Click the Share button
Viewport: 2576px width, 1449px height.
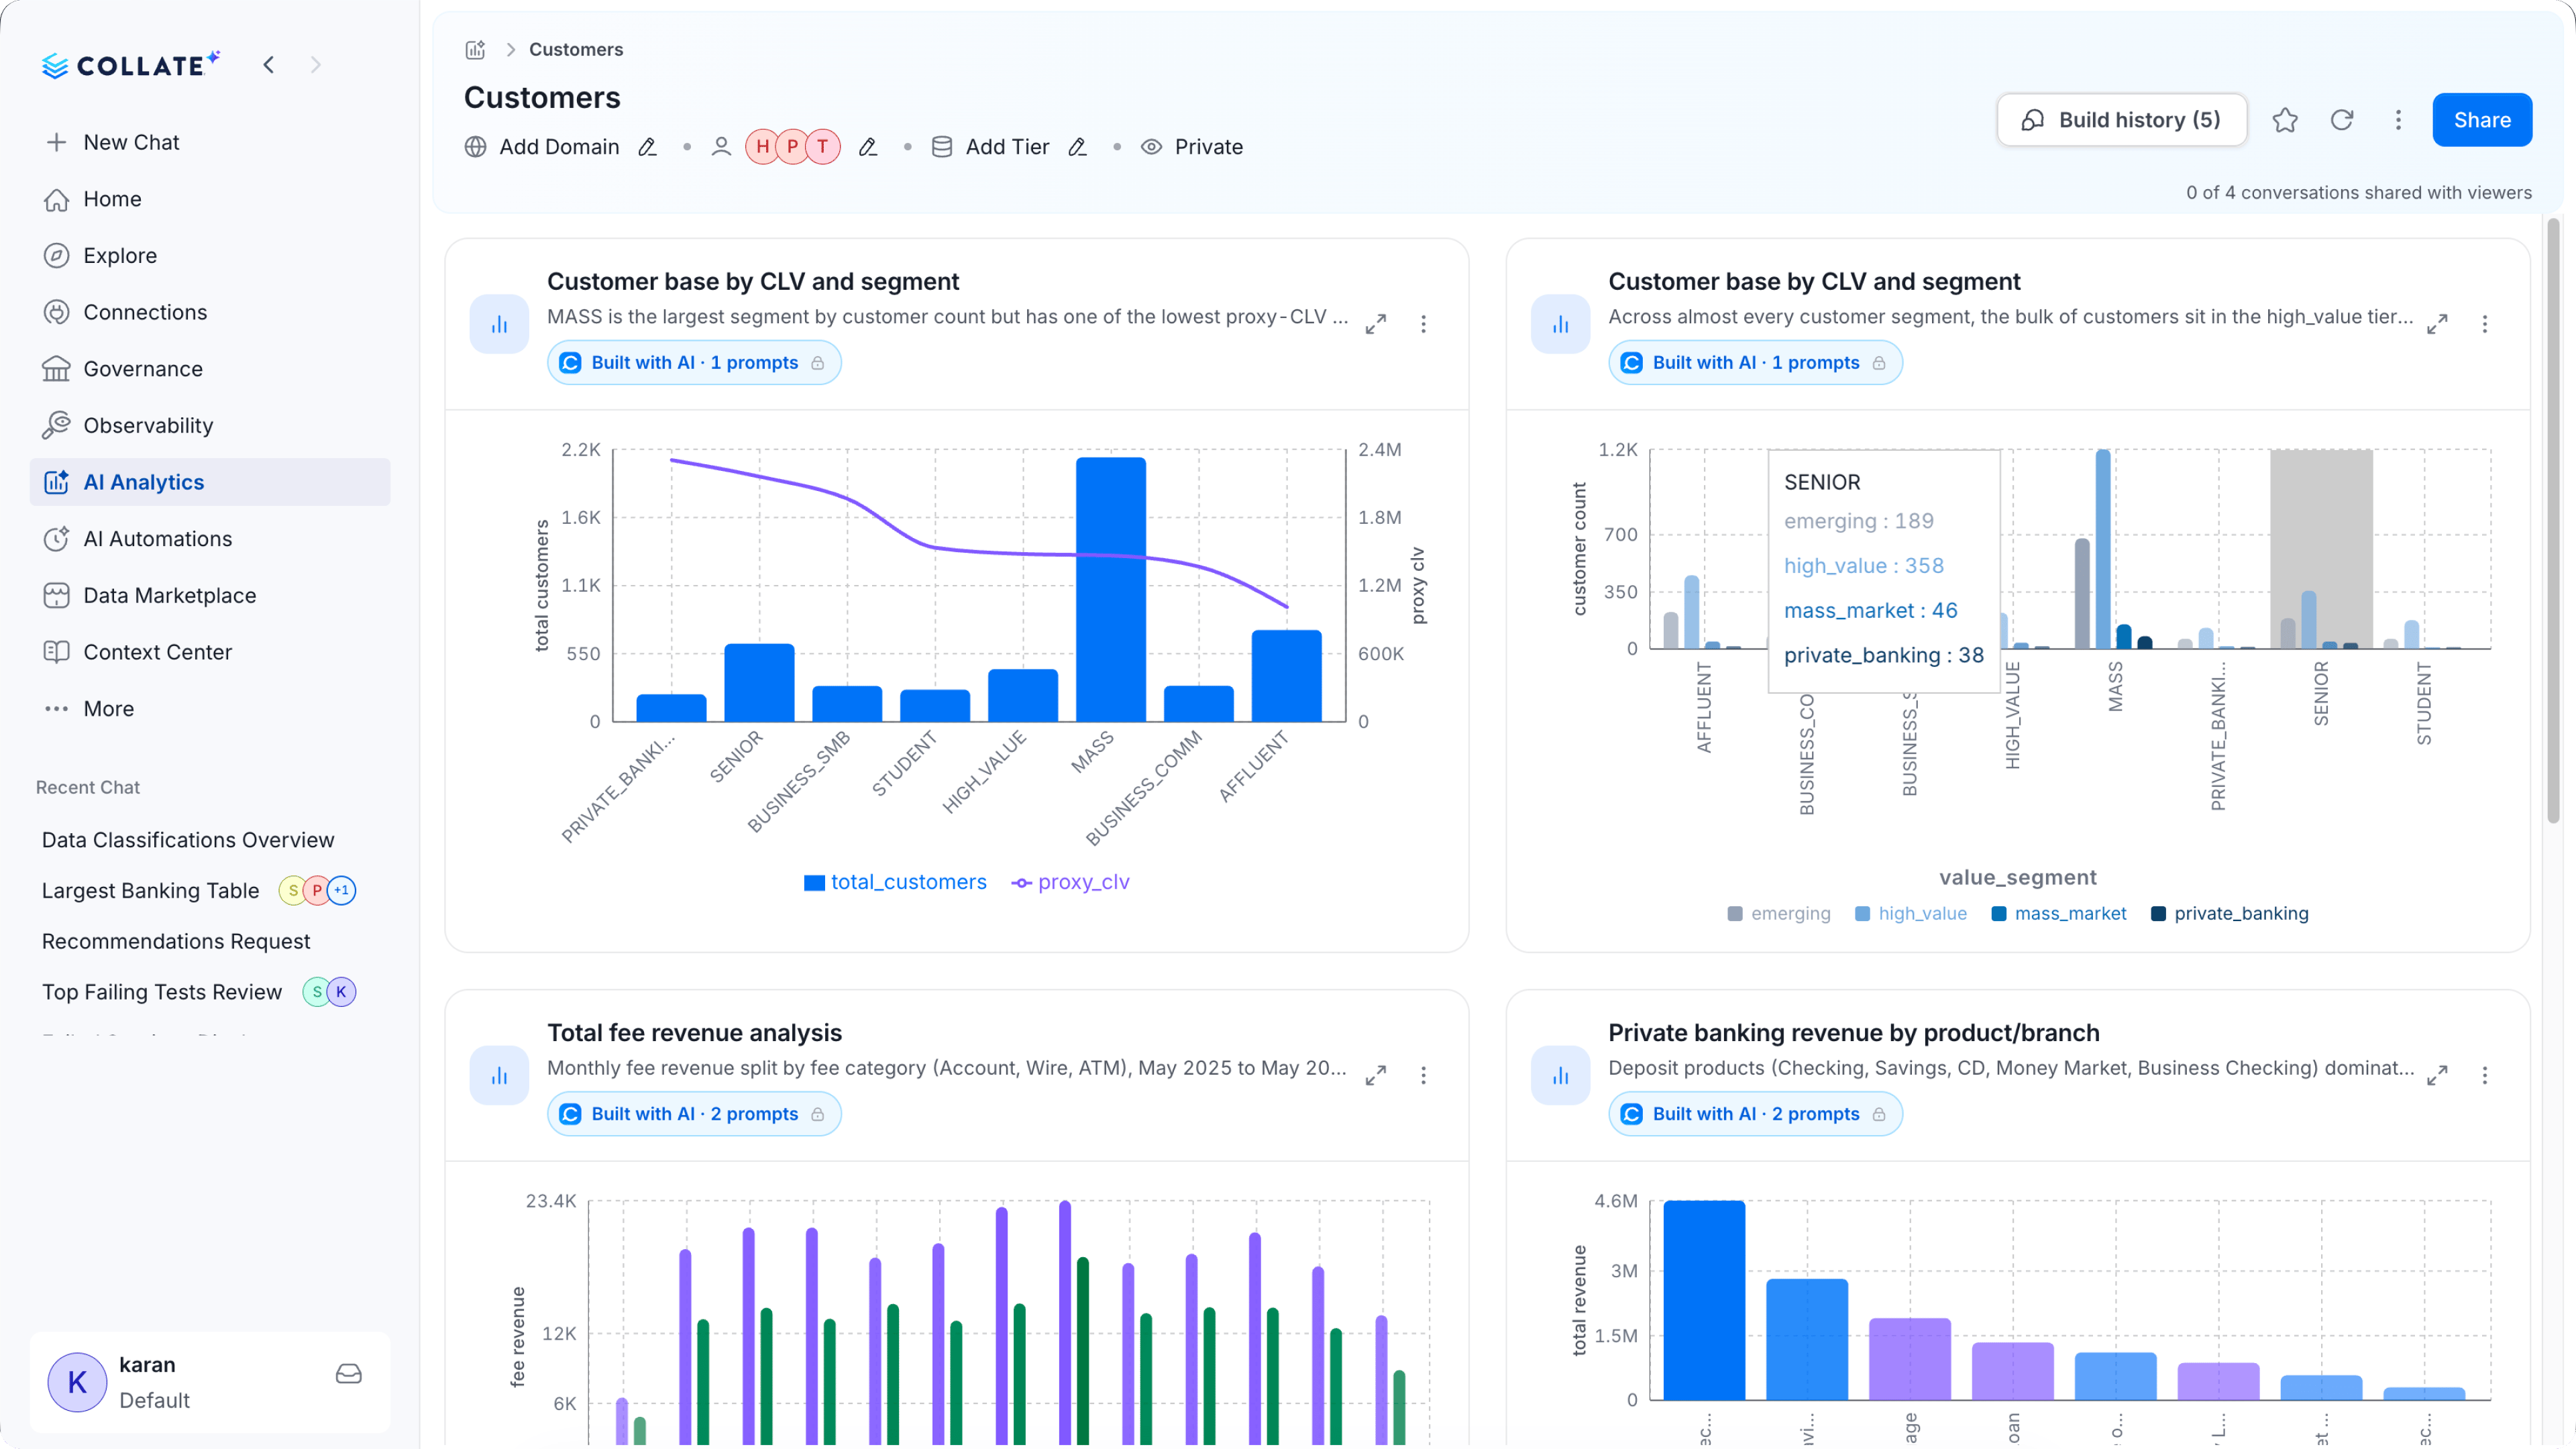pos(2482,120)
